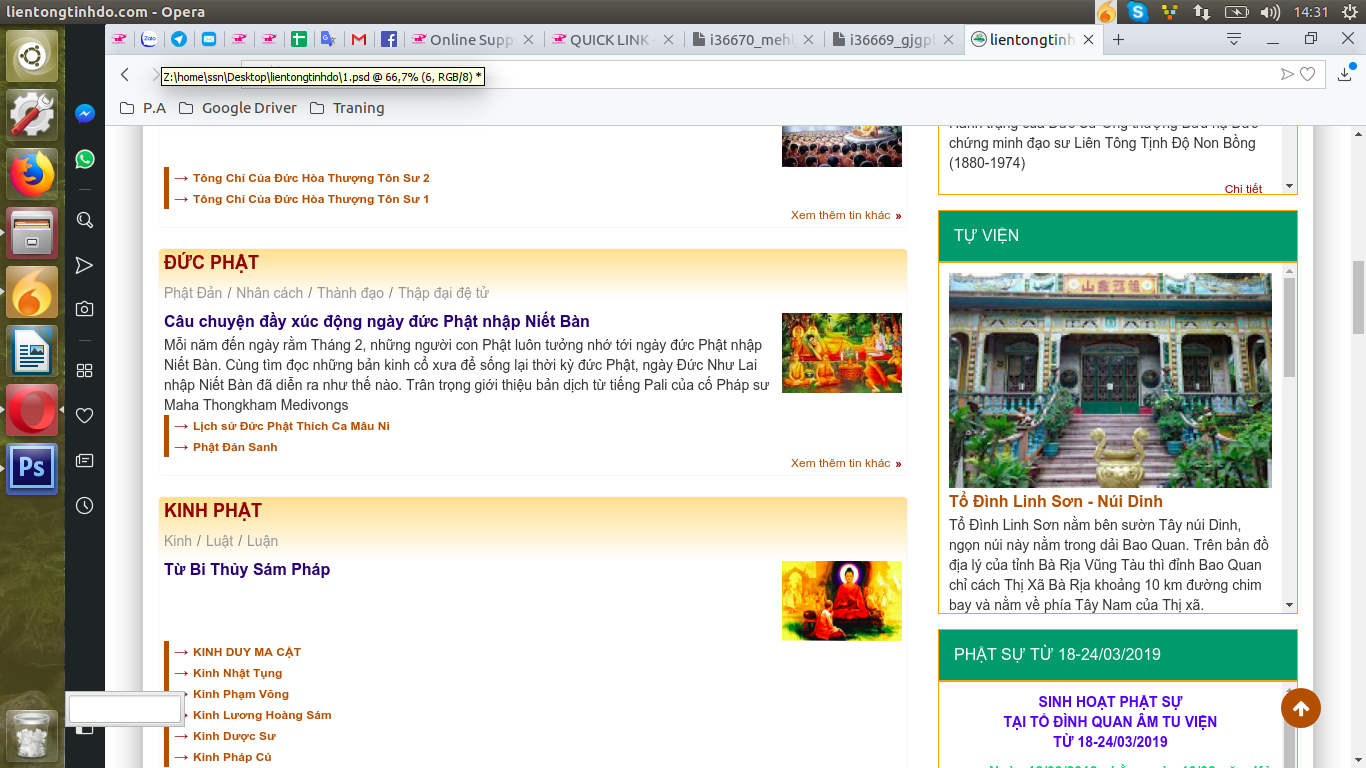Open the P.A bookmarks folder
1366x768 pixels.
tap(143, 108)
